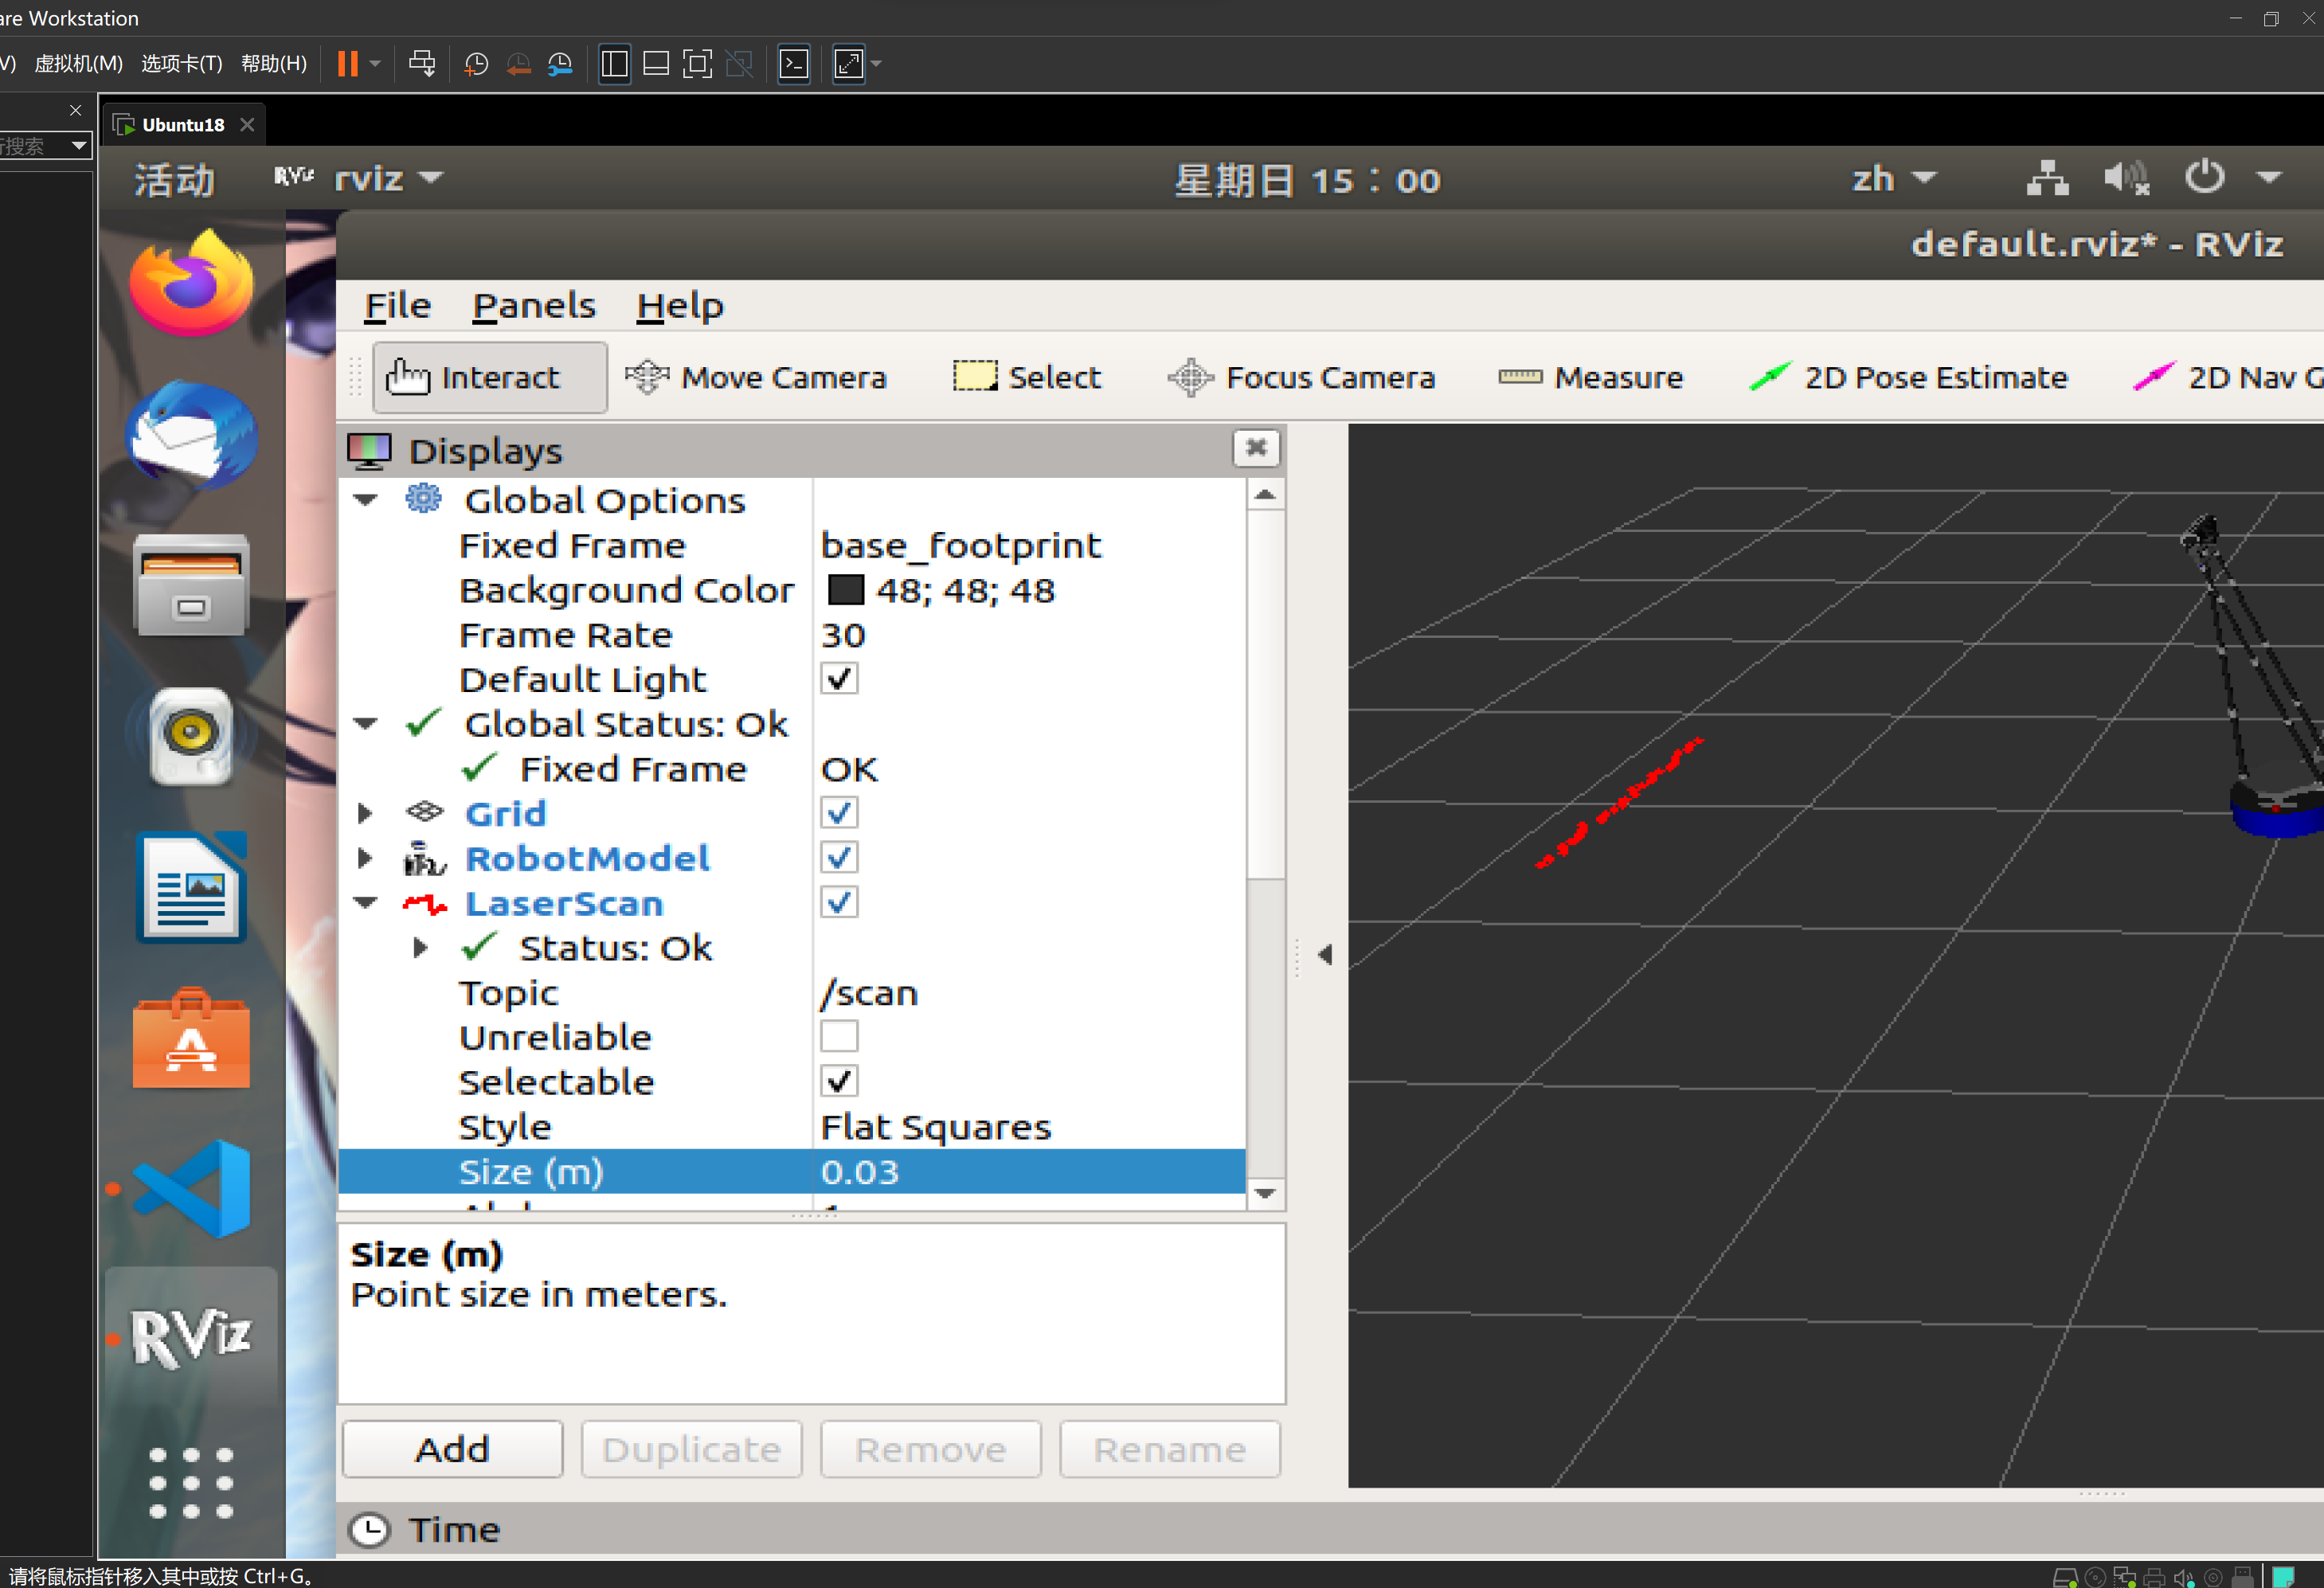Toggle the Default Light checkbox

coord(839,679)
